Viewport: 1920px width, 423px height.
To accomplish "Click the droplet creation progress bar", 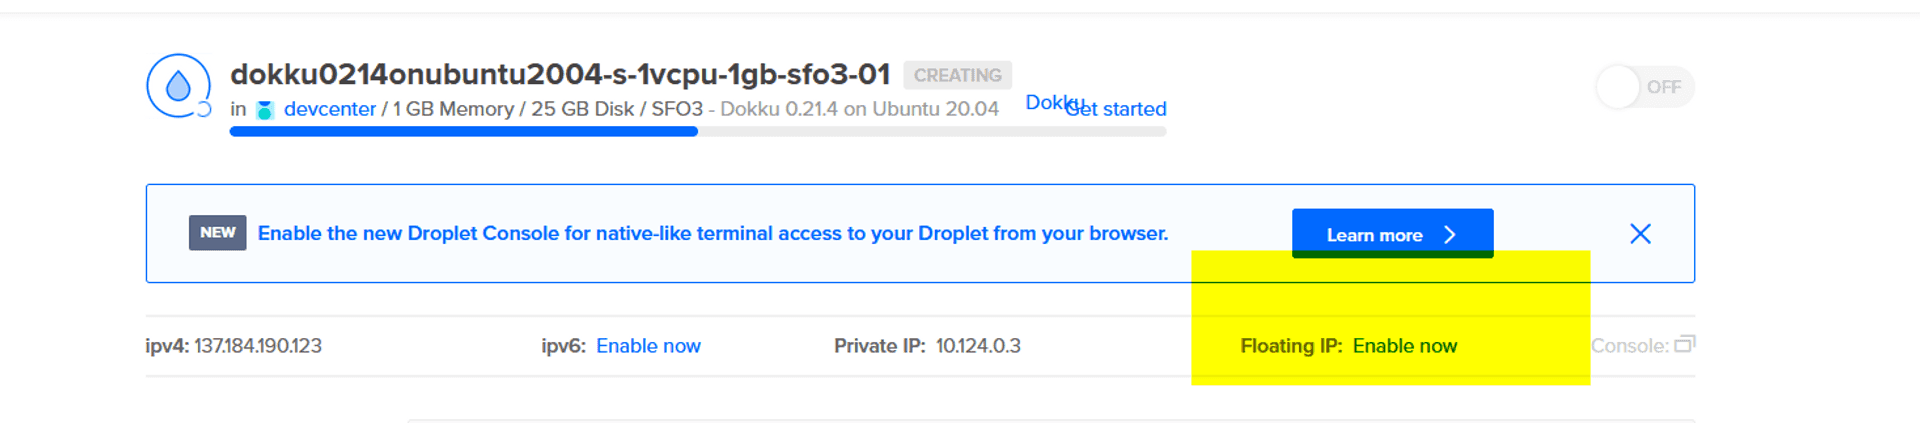I will (697, 132).
